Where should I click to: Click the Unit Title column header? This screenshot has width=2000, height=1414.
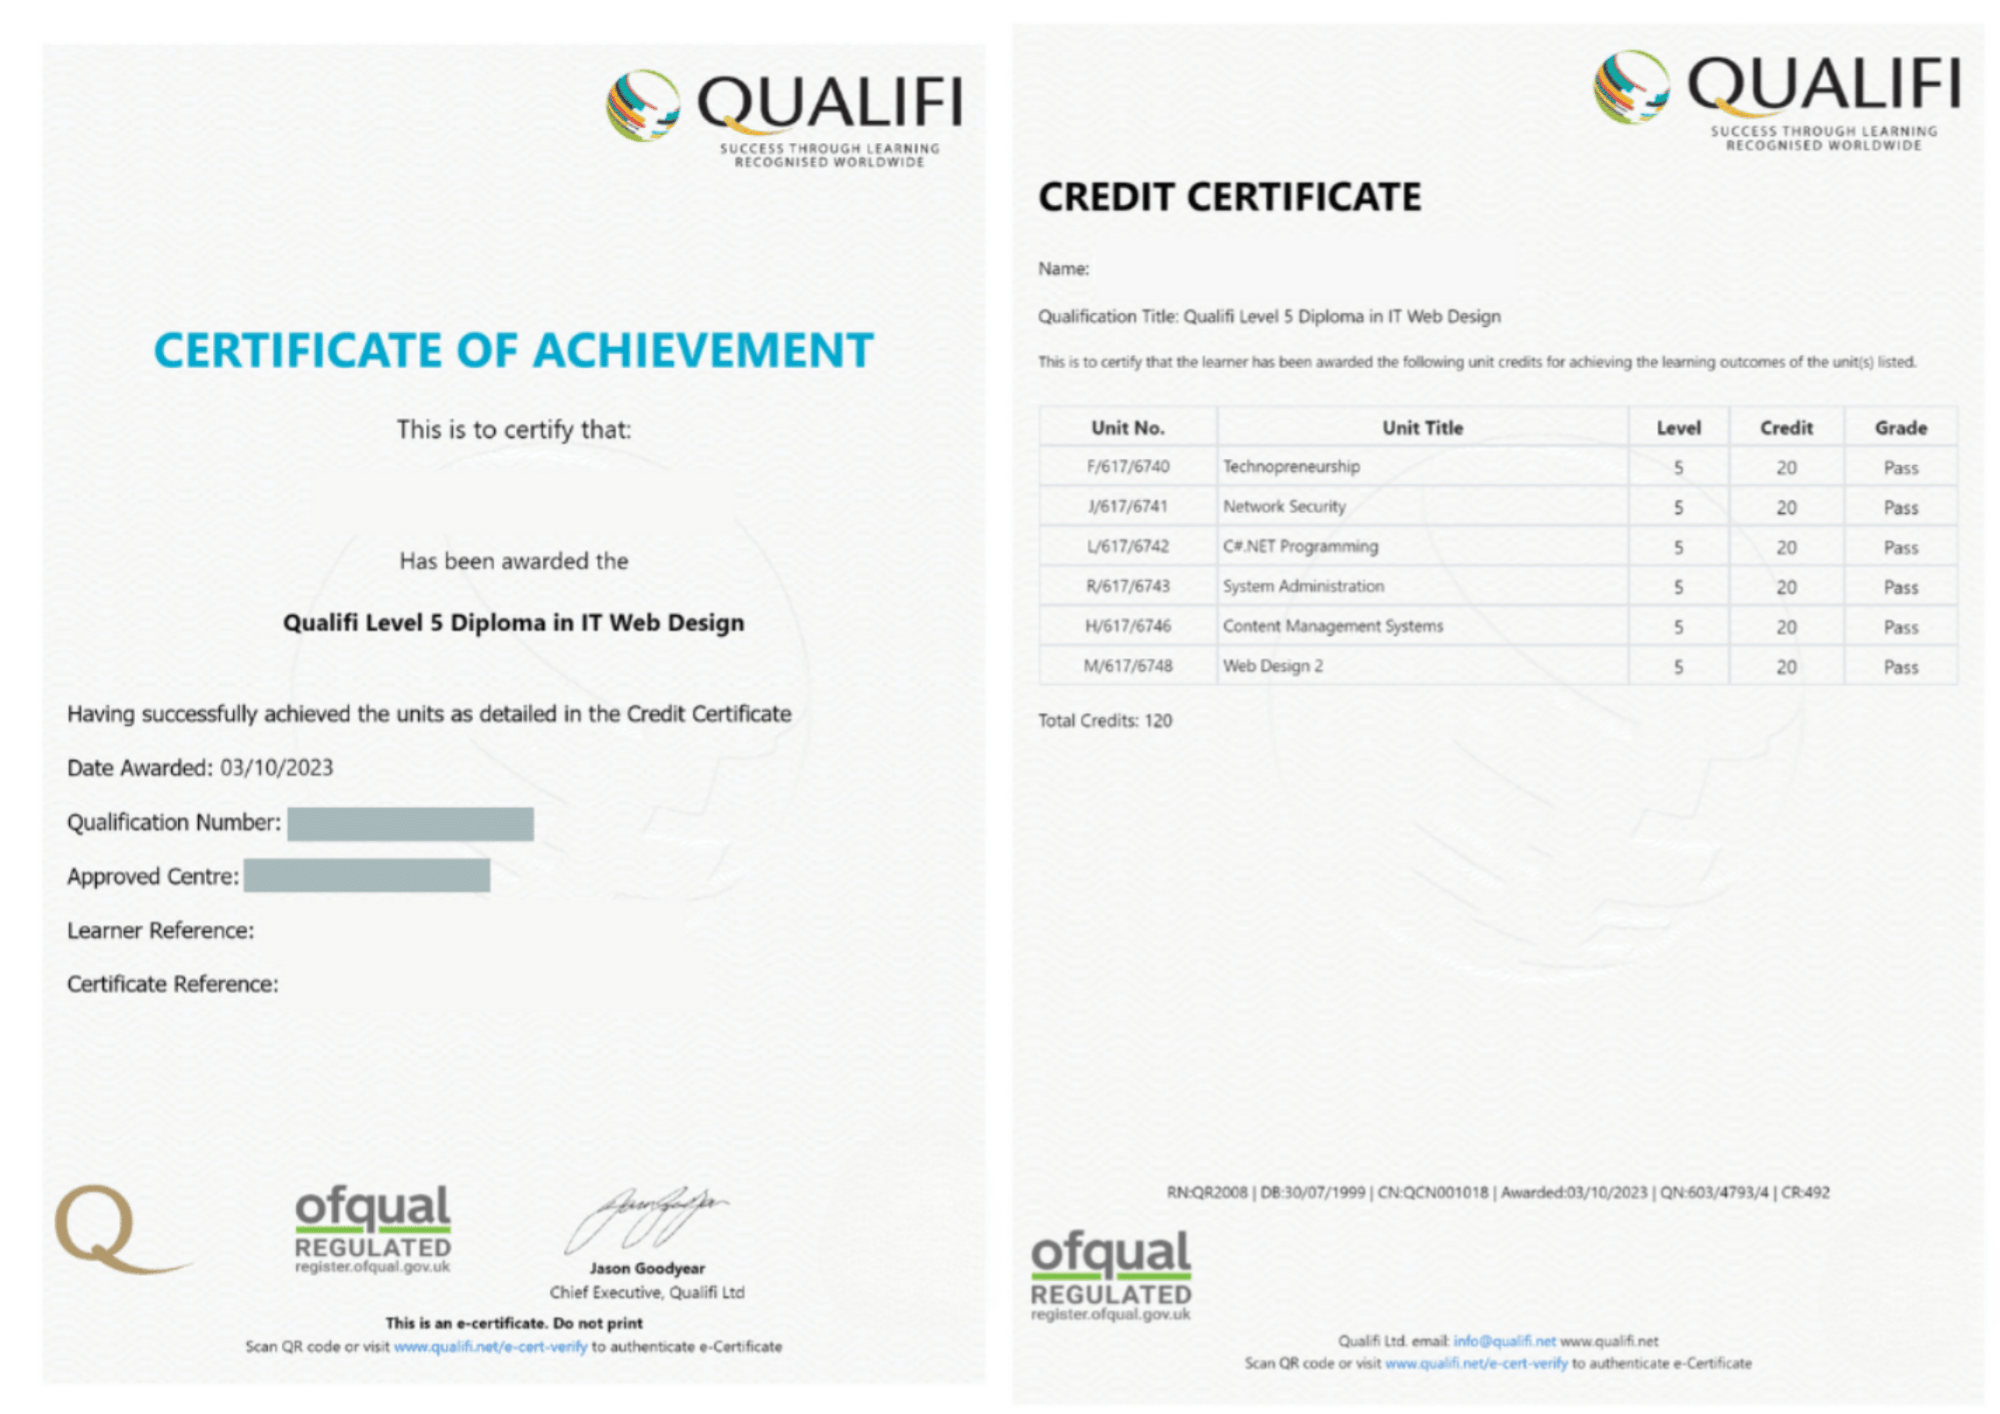(x=1422, y=428)
